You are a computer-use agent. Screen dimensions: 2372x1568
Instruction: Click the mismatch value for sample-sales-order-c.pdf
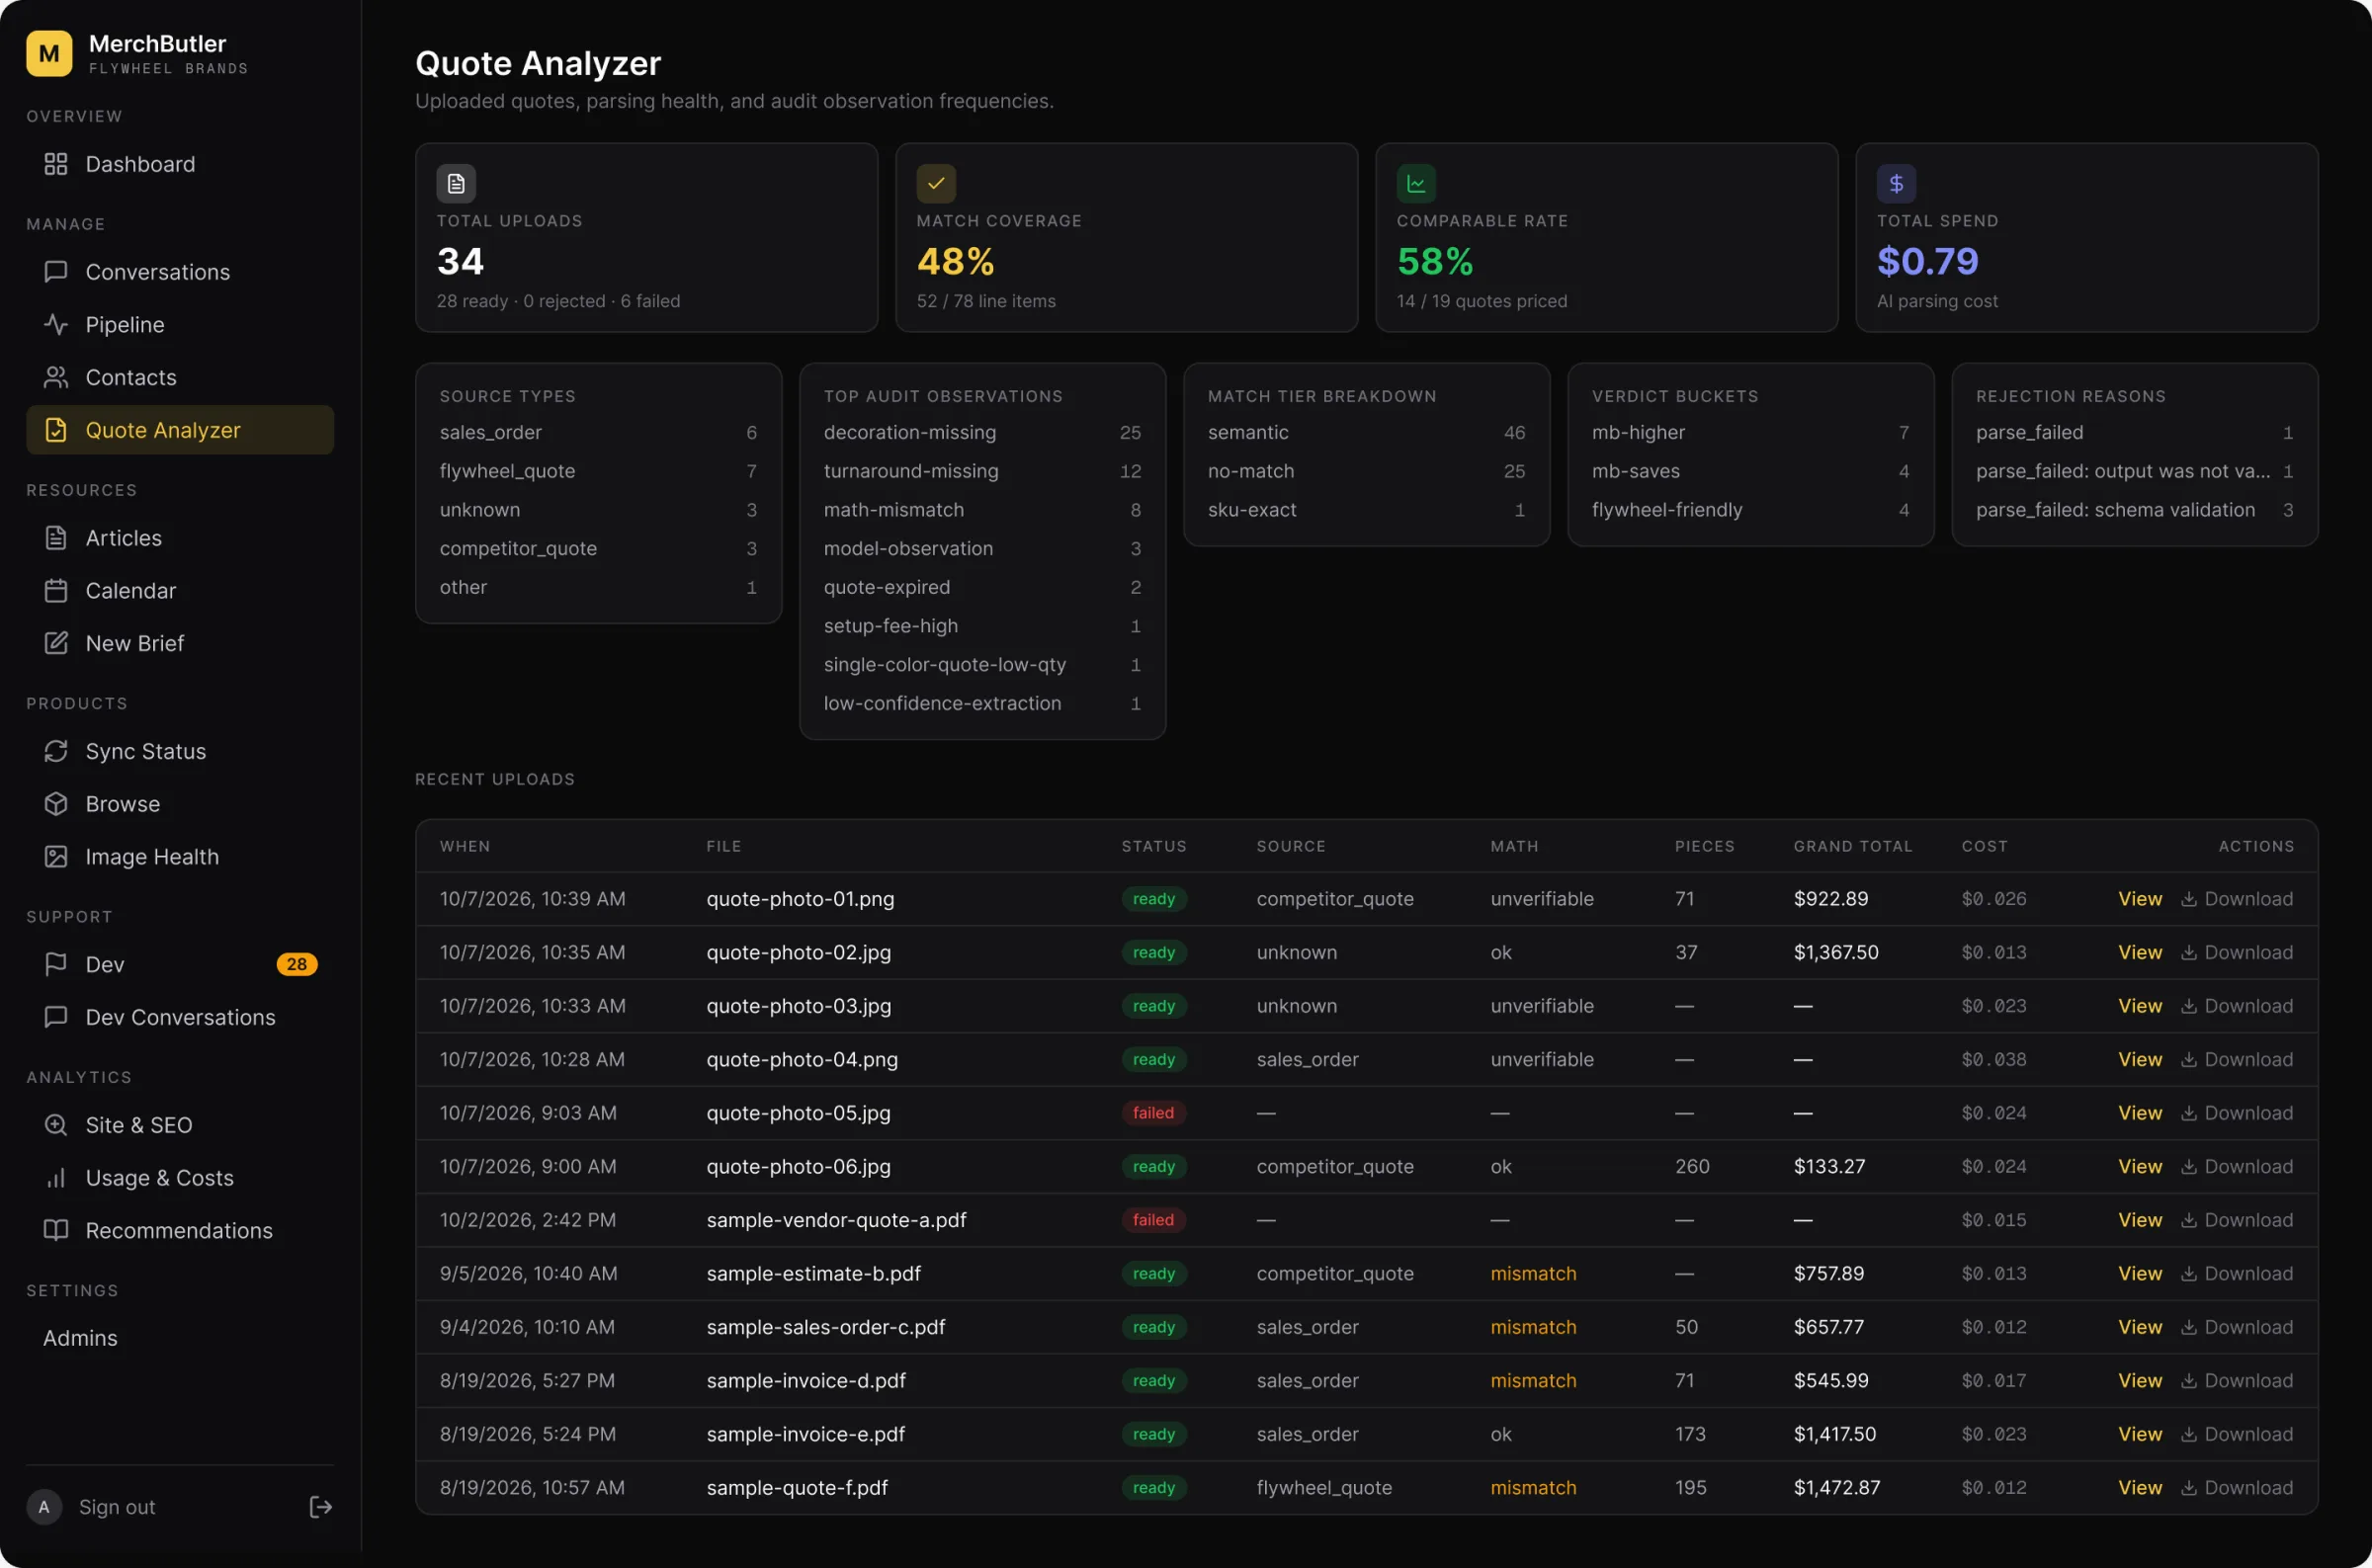coord(1533,1327)
